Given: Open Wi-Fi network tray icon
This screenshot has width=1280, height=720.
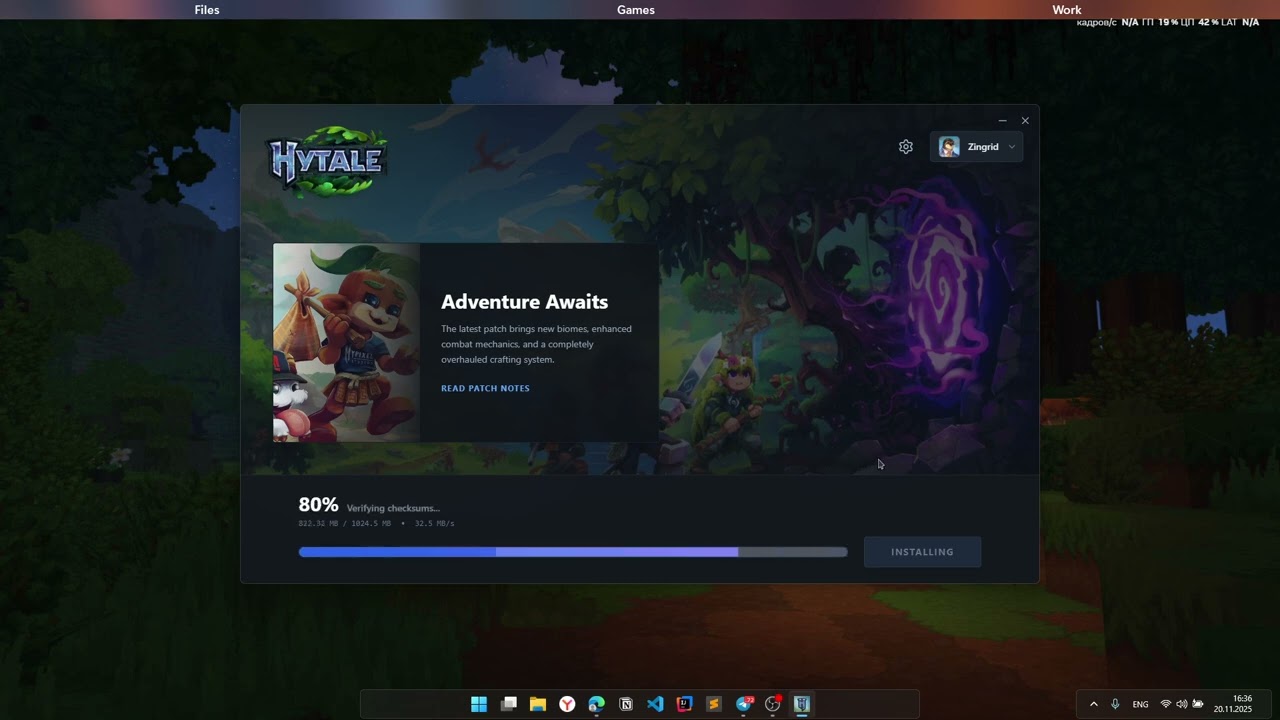Looking at the screenshot, I should pyautogui.click(x=1166, y=704).
